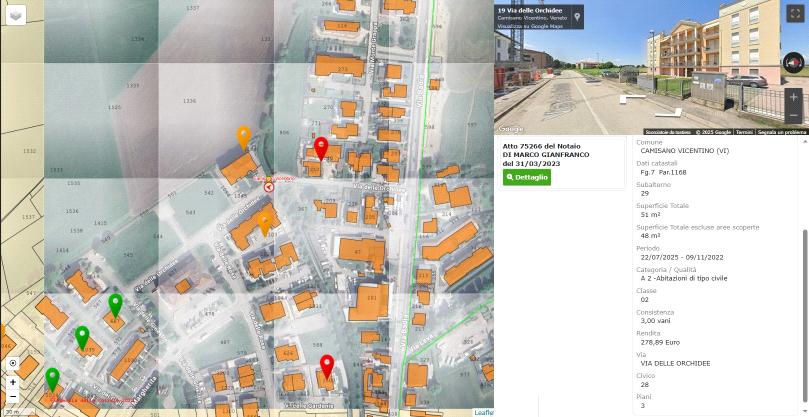
Task: Click the Leaflet attribution link
Action: click(483, 412)
